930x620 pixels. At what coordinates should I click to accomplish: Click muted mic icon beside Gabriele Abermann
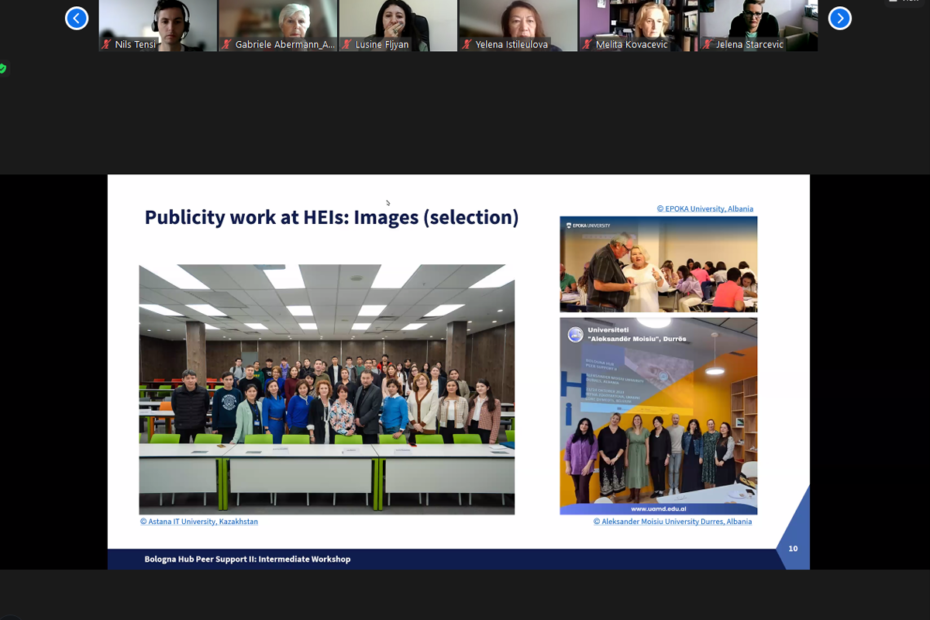(x=227, y=44)
